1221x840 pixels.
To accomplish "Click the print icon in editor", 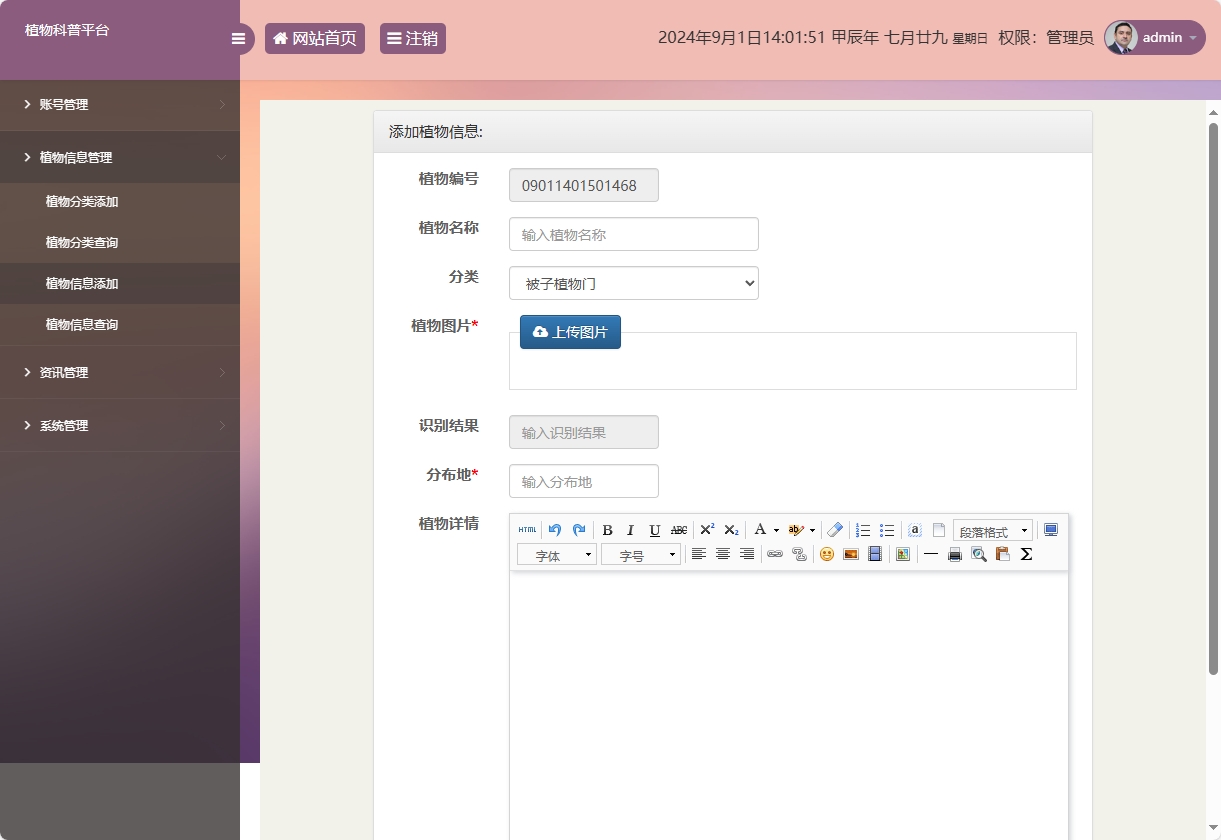I will pyautogui.click(x=955, y=554).
